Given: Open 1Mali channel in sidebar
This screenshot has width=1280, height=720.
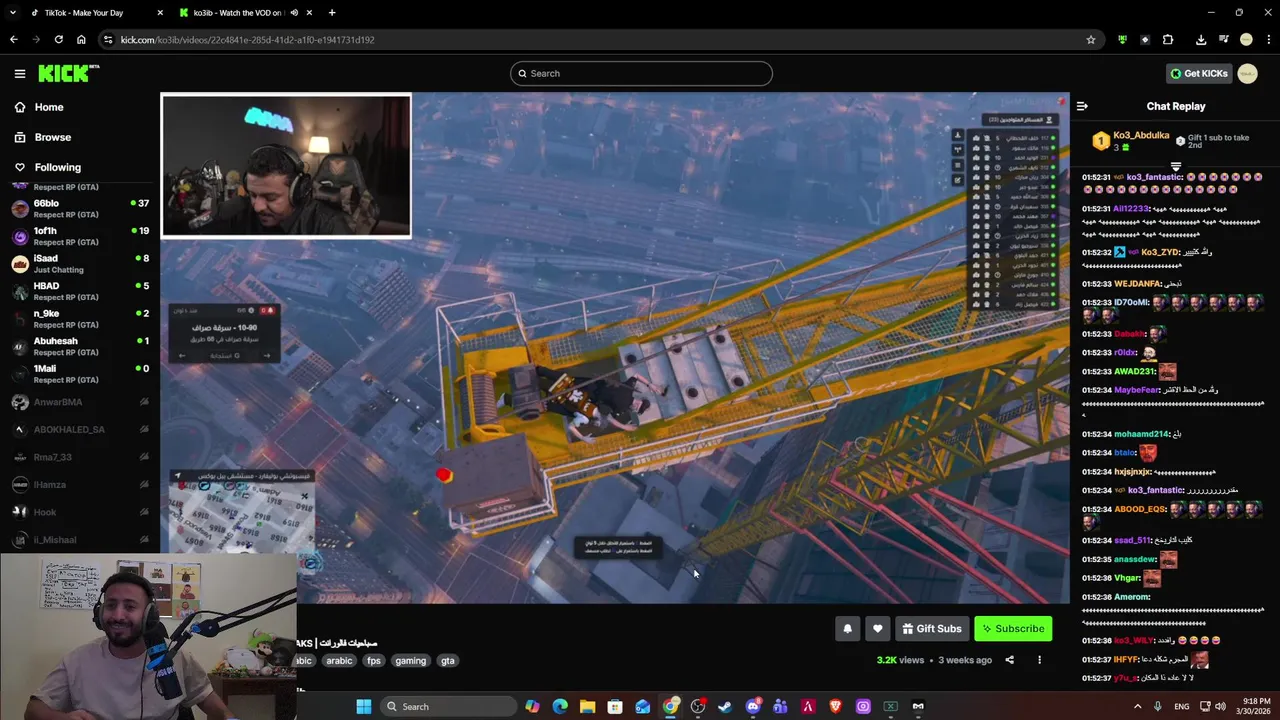Looking at the screenshot, I should point(80,374).
